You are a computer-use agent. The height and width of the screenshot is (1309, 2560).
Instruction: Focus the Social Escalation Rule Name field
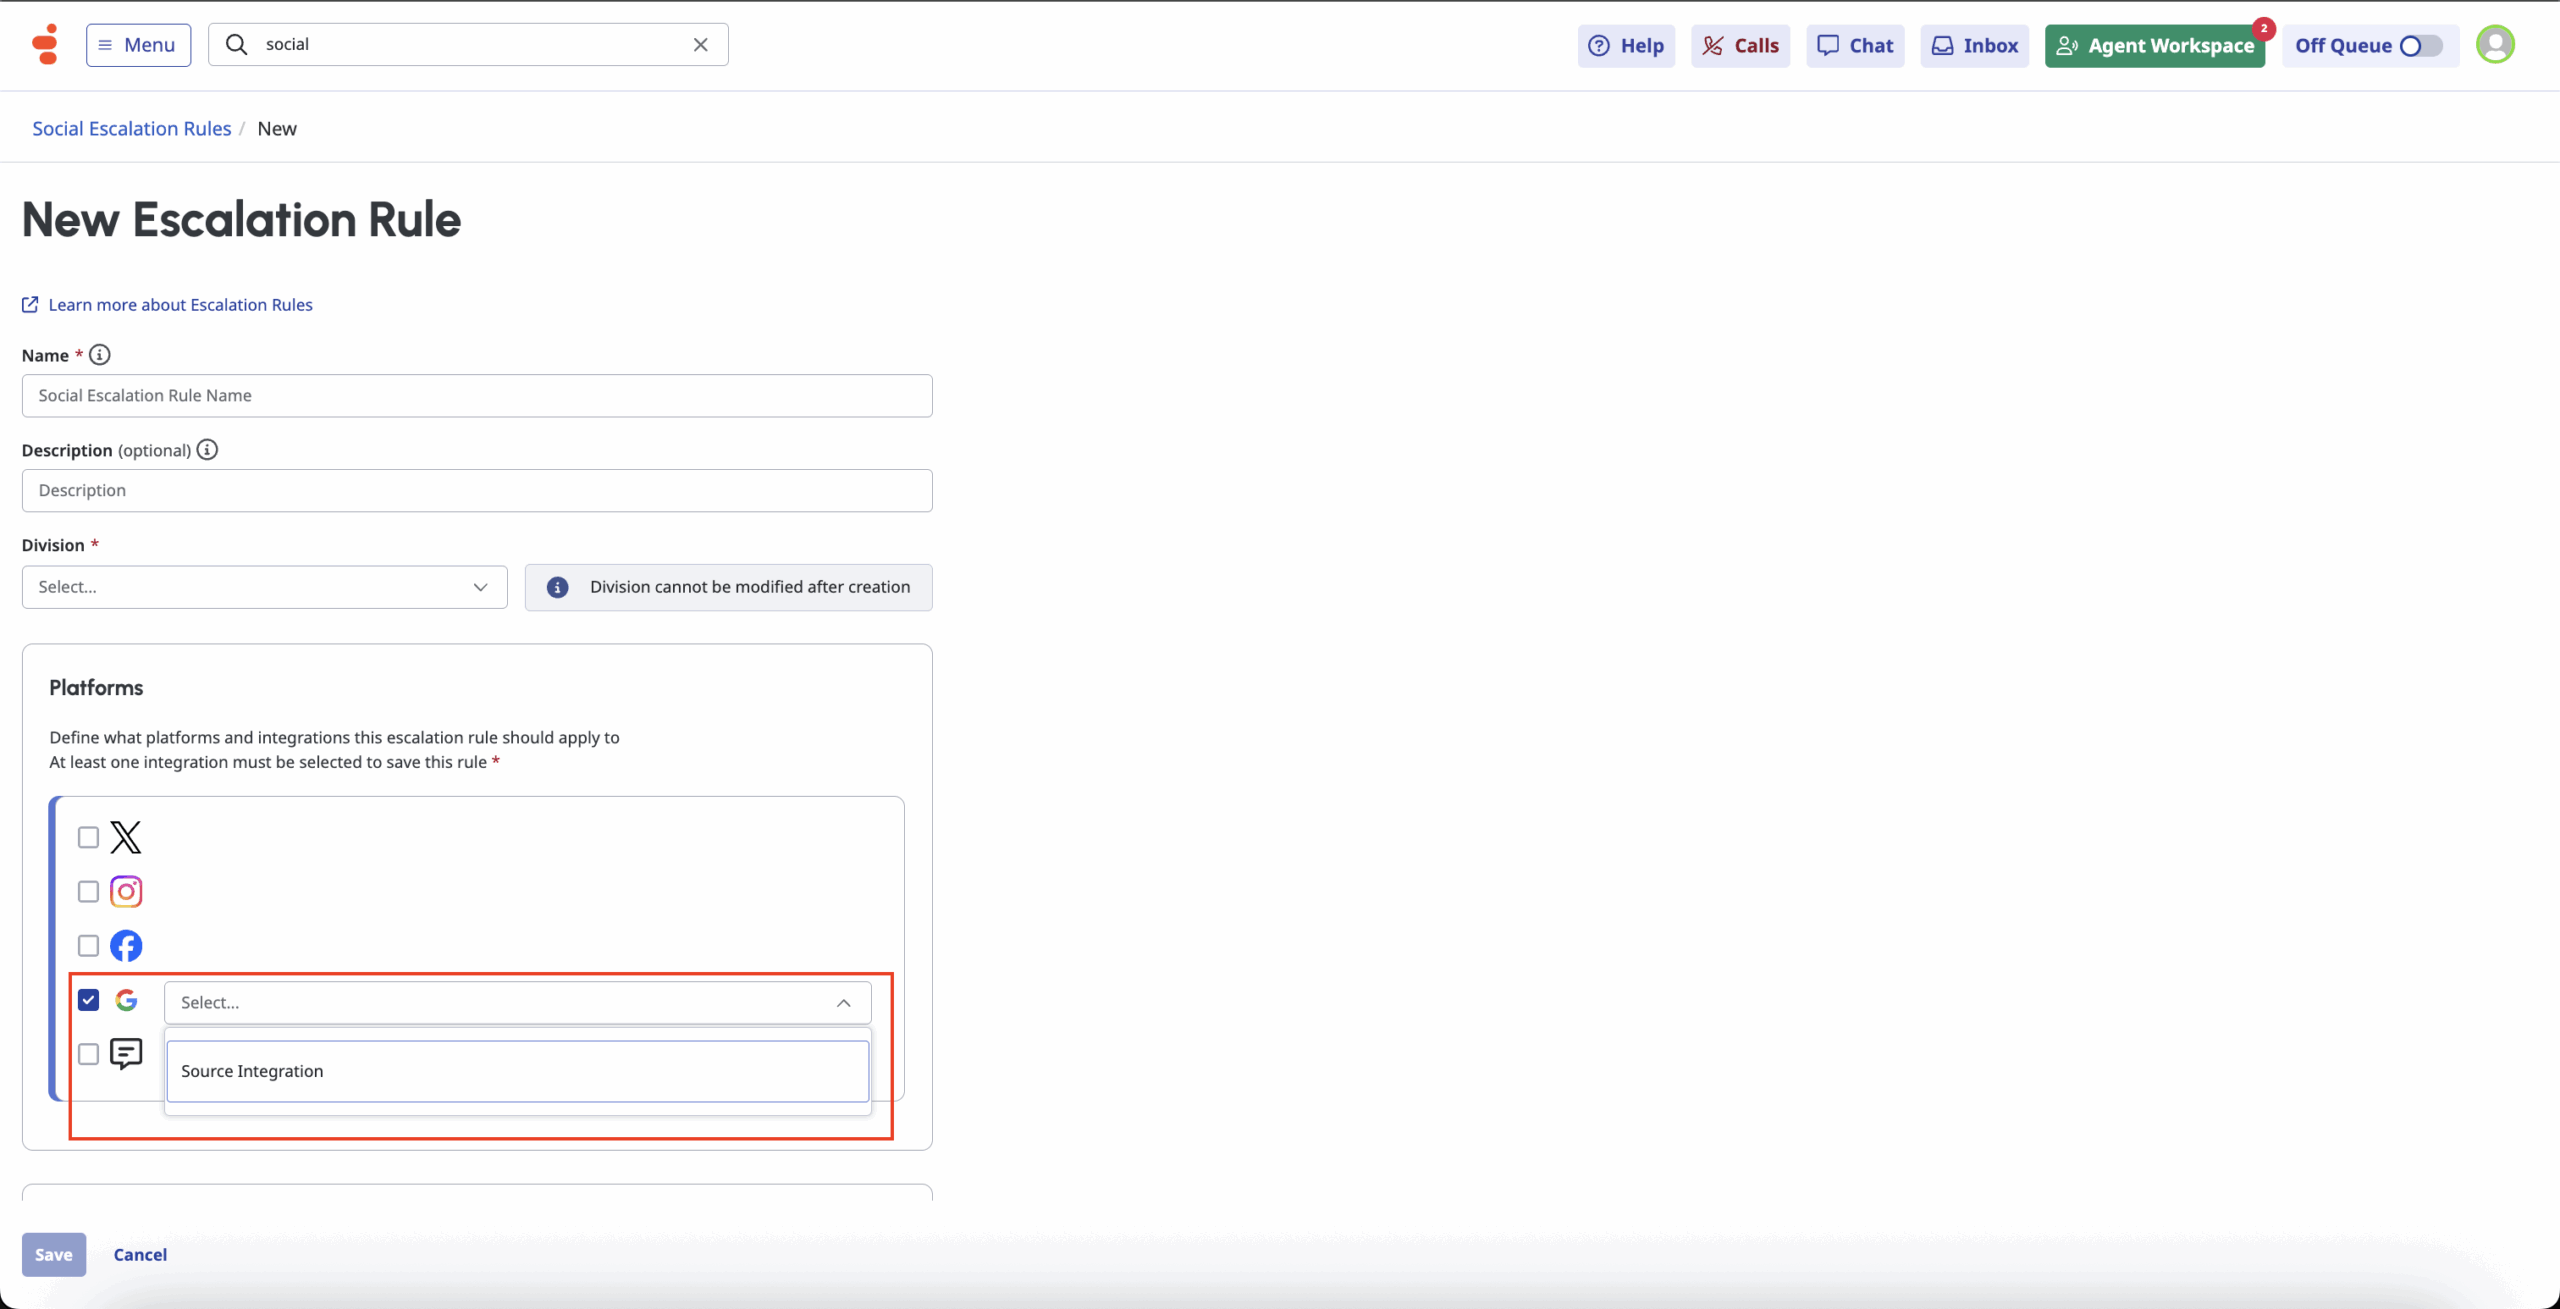476,396
